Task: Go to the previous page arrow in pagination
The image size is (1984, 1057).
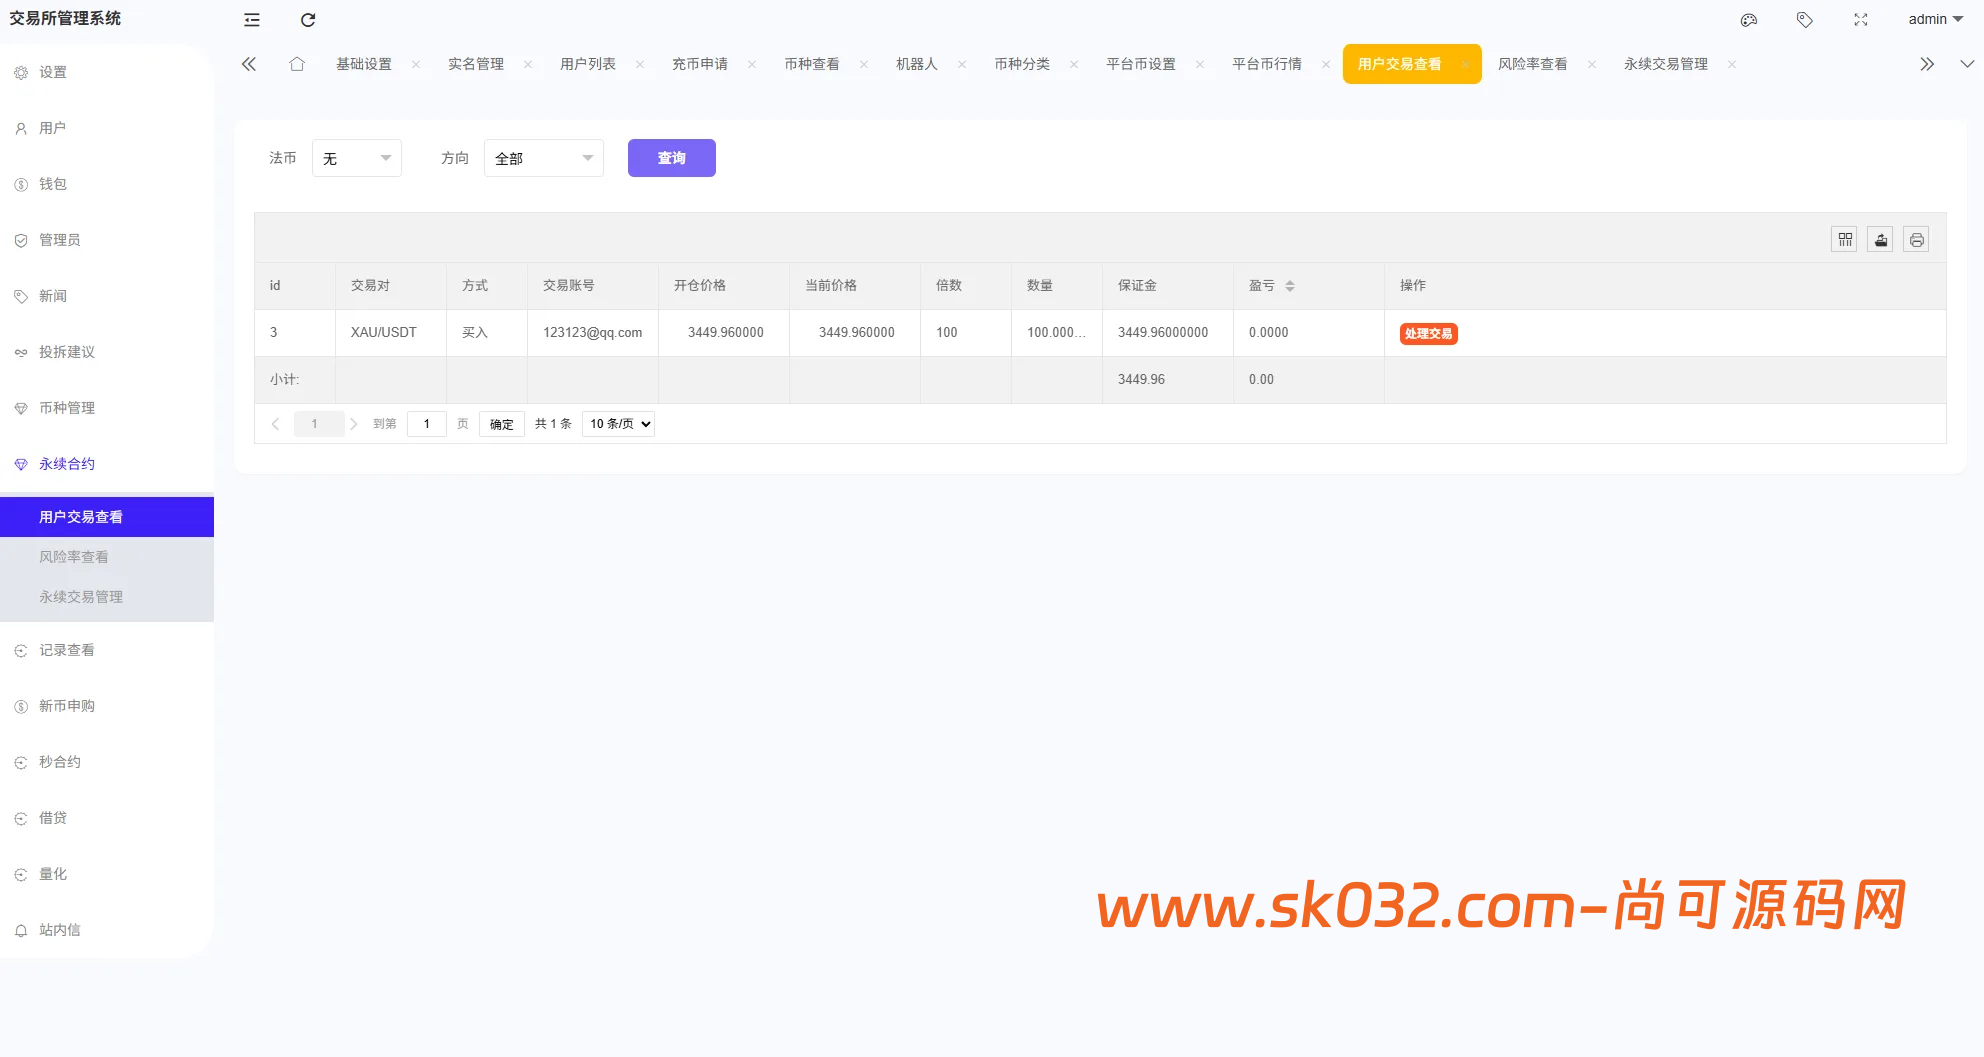Action: 275,424
